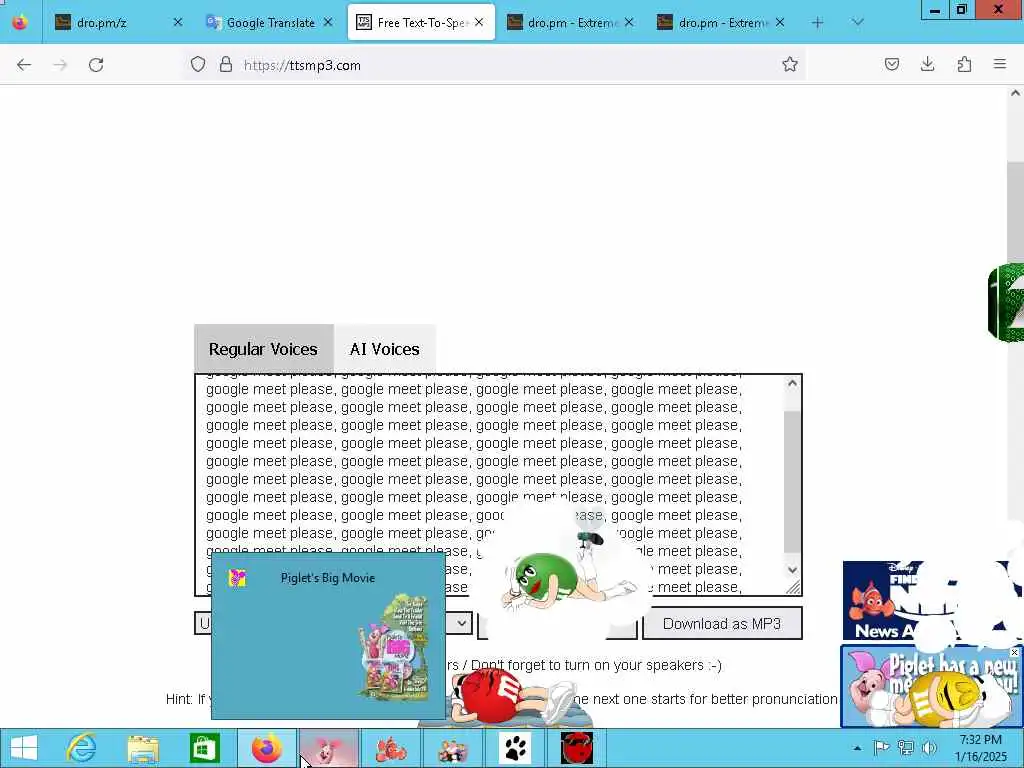Open the Nemo clownfish taskbar app
This screenshot has height=768, width=1024.
click(x=391, y=748)
